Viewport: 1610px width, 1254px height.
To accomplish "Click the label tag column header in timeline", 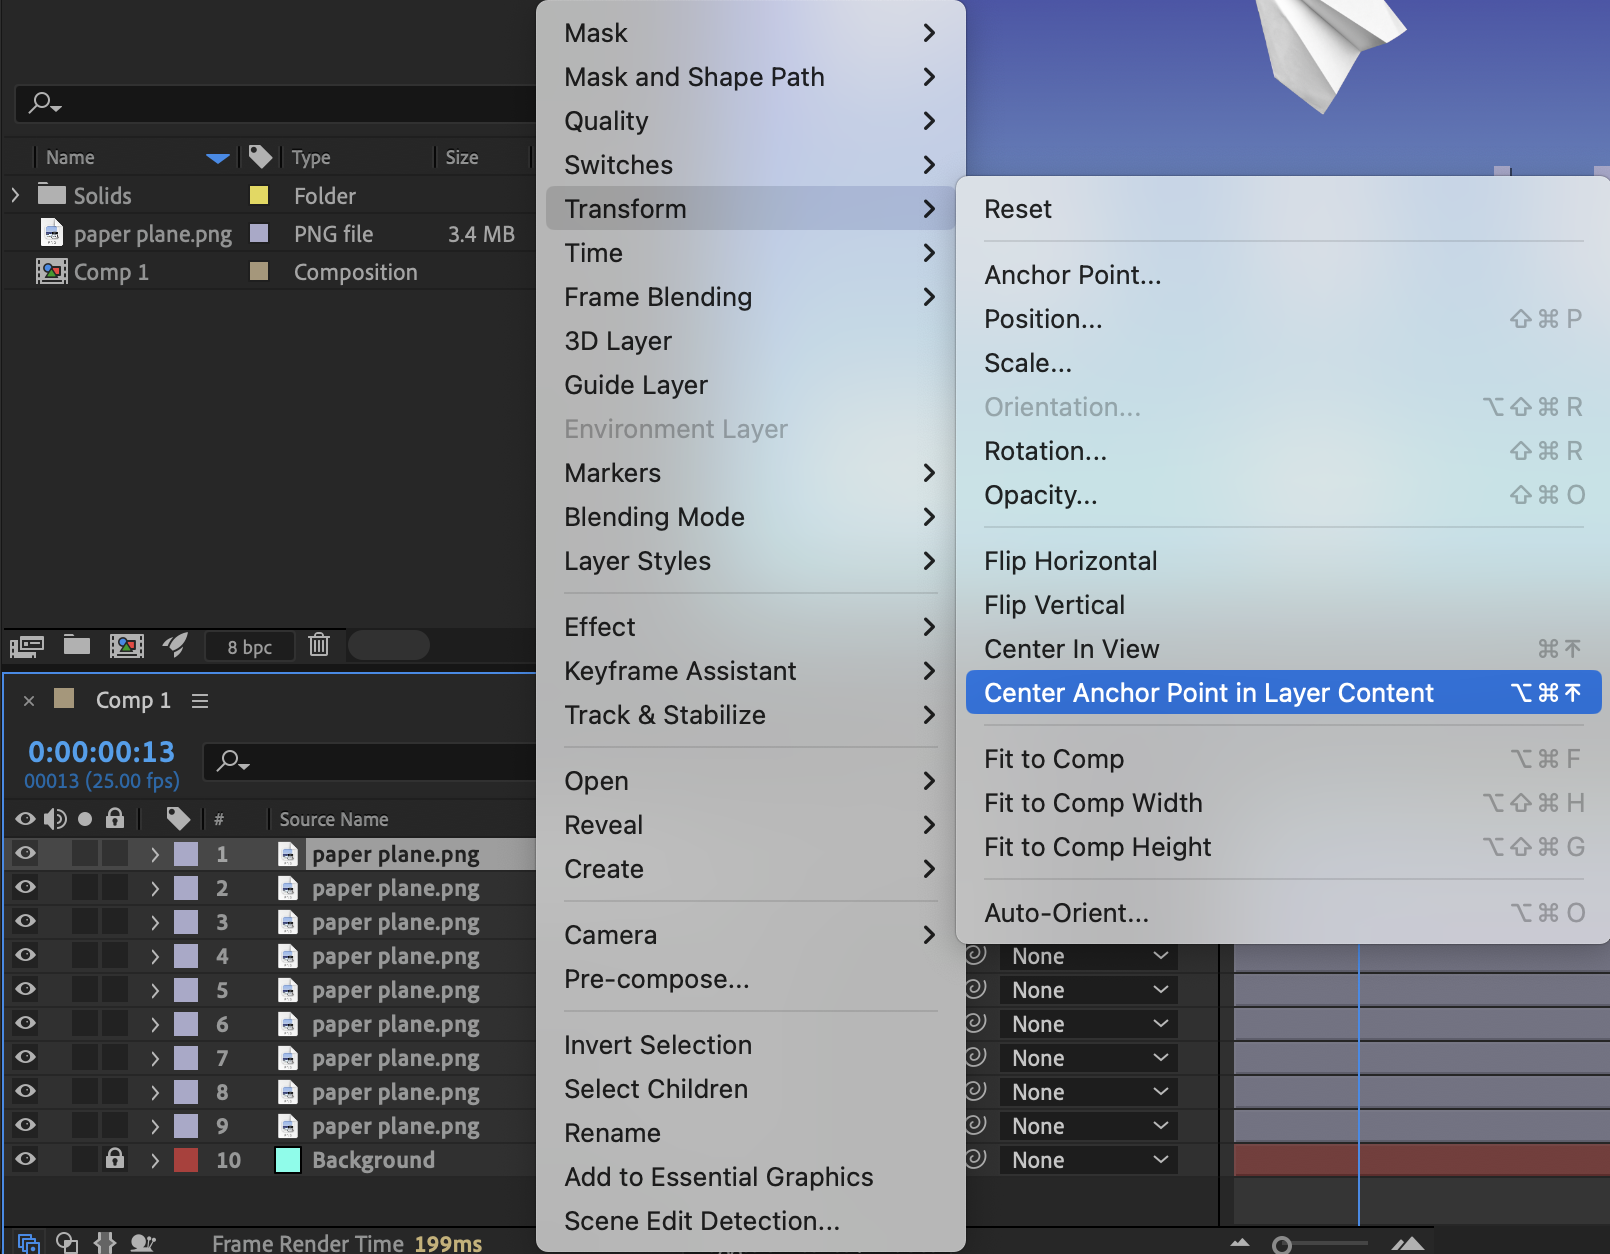I will [x=178, y=819].
